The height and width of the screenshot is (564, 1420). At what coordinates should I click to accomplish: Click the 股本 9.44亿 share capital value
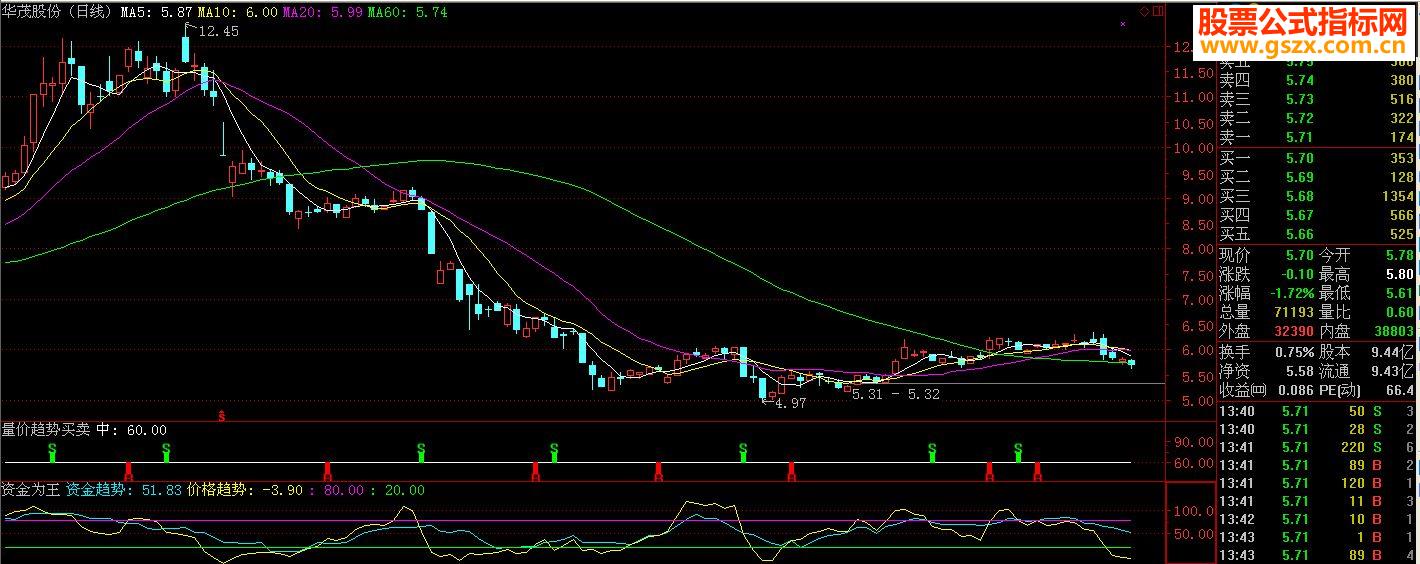pyautogui.click(x=1392, y=353)
